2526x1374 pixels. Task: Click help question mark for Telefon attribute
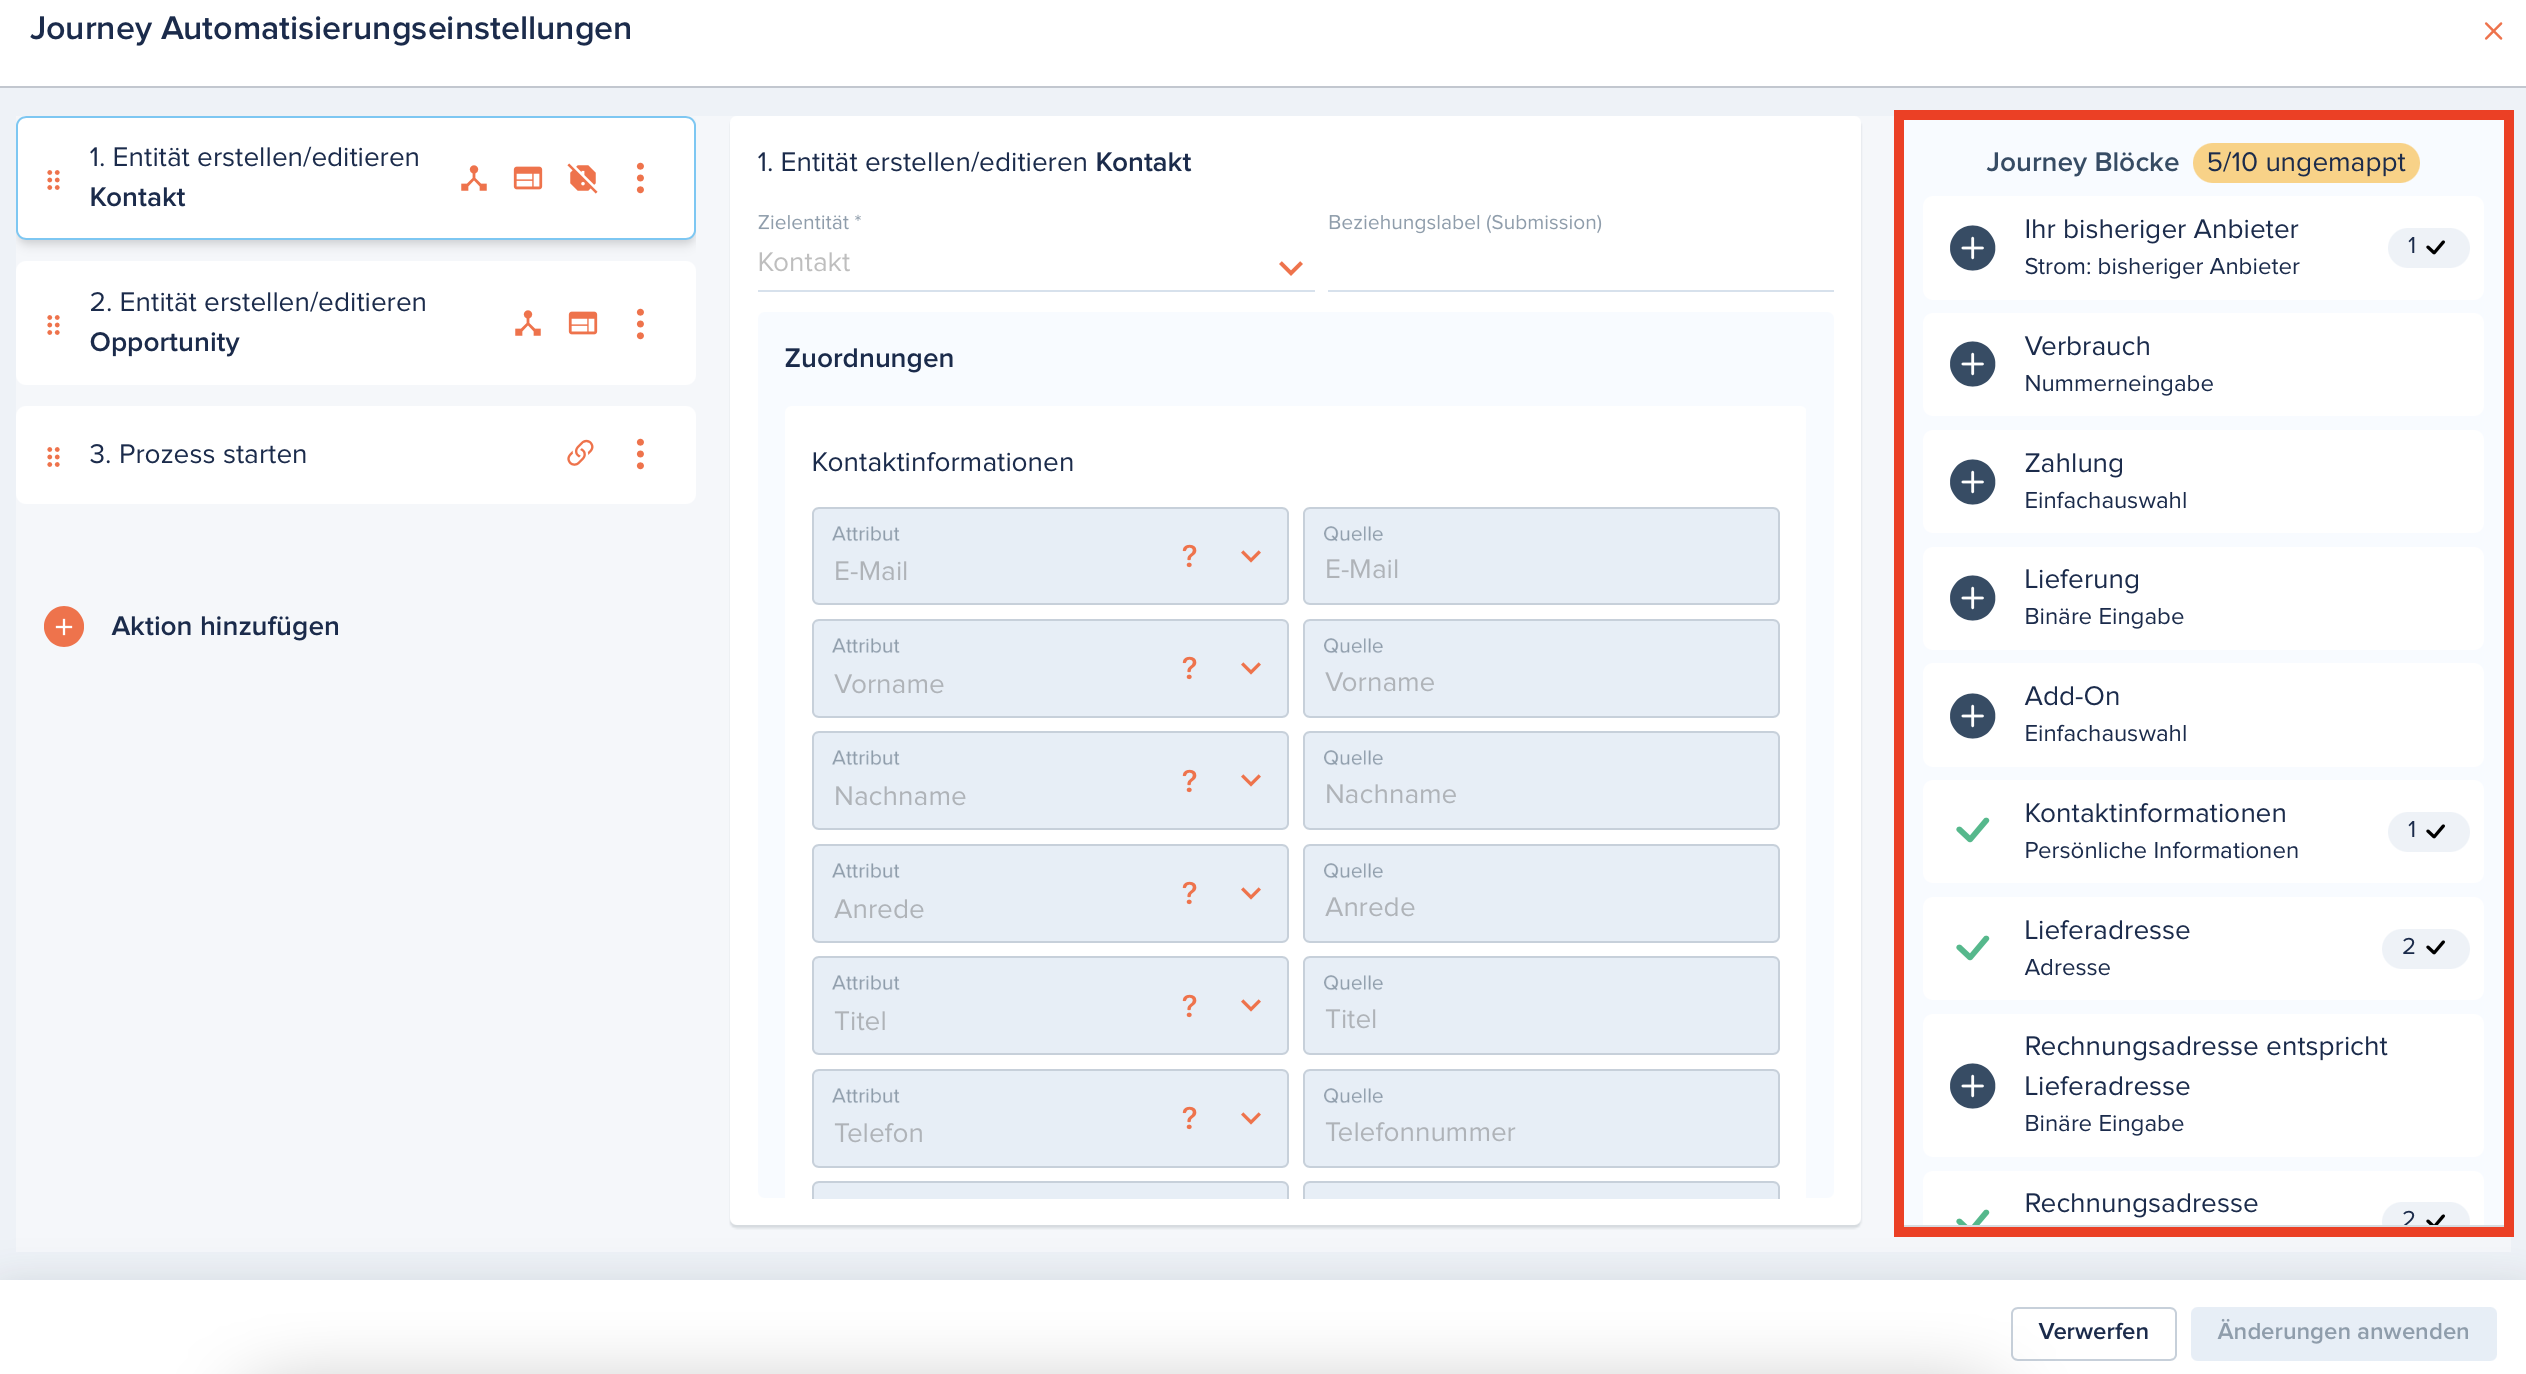[1189, 1118]
